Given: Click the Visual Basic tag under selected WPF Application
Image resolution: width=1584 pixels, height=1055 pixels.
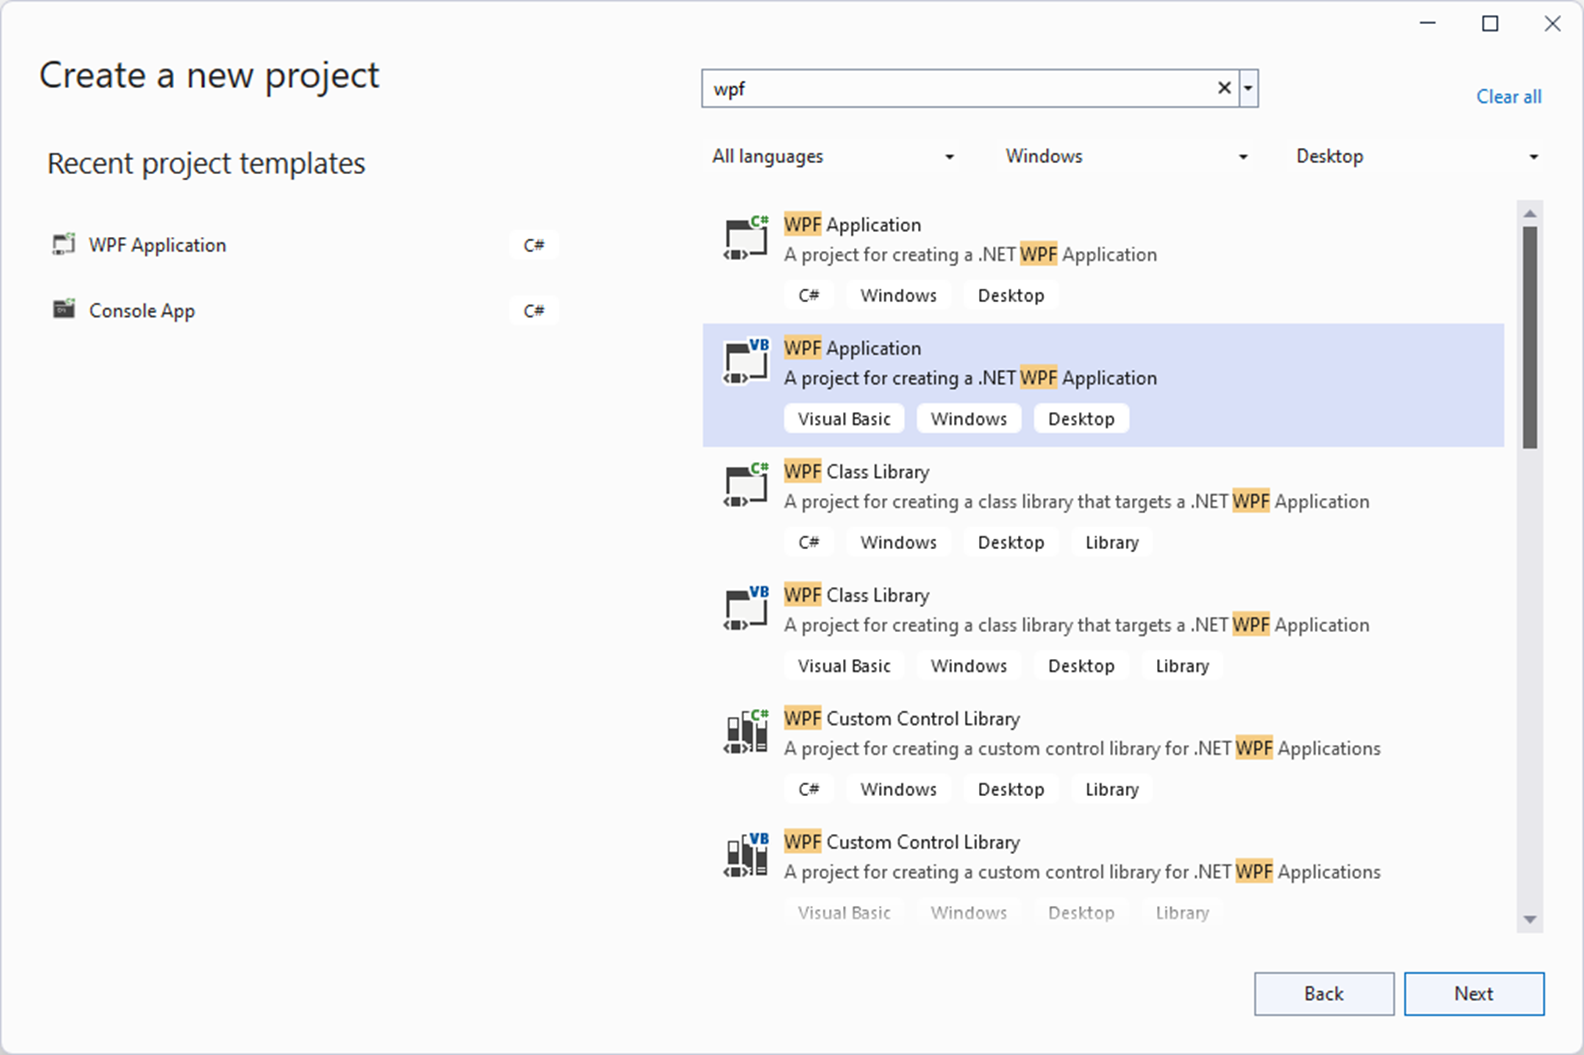Looking at the screenshot, I should [844, 419].
